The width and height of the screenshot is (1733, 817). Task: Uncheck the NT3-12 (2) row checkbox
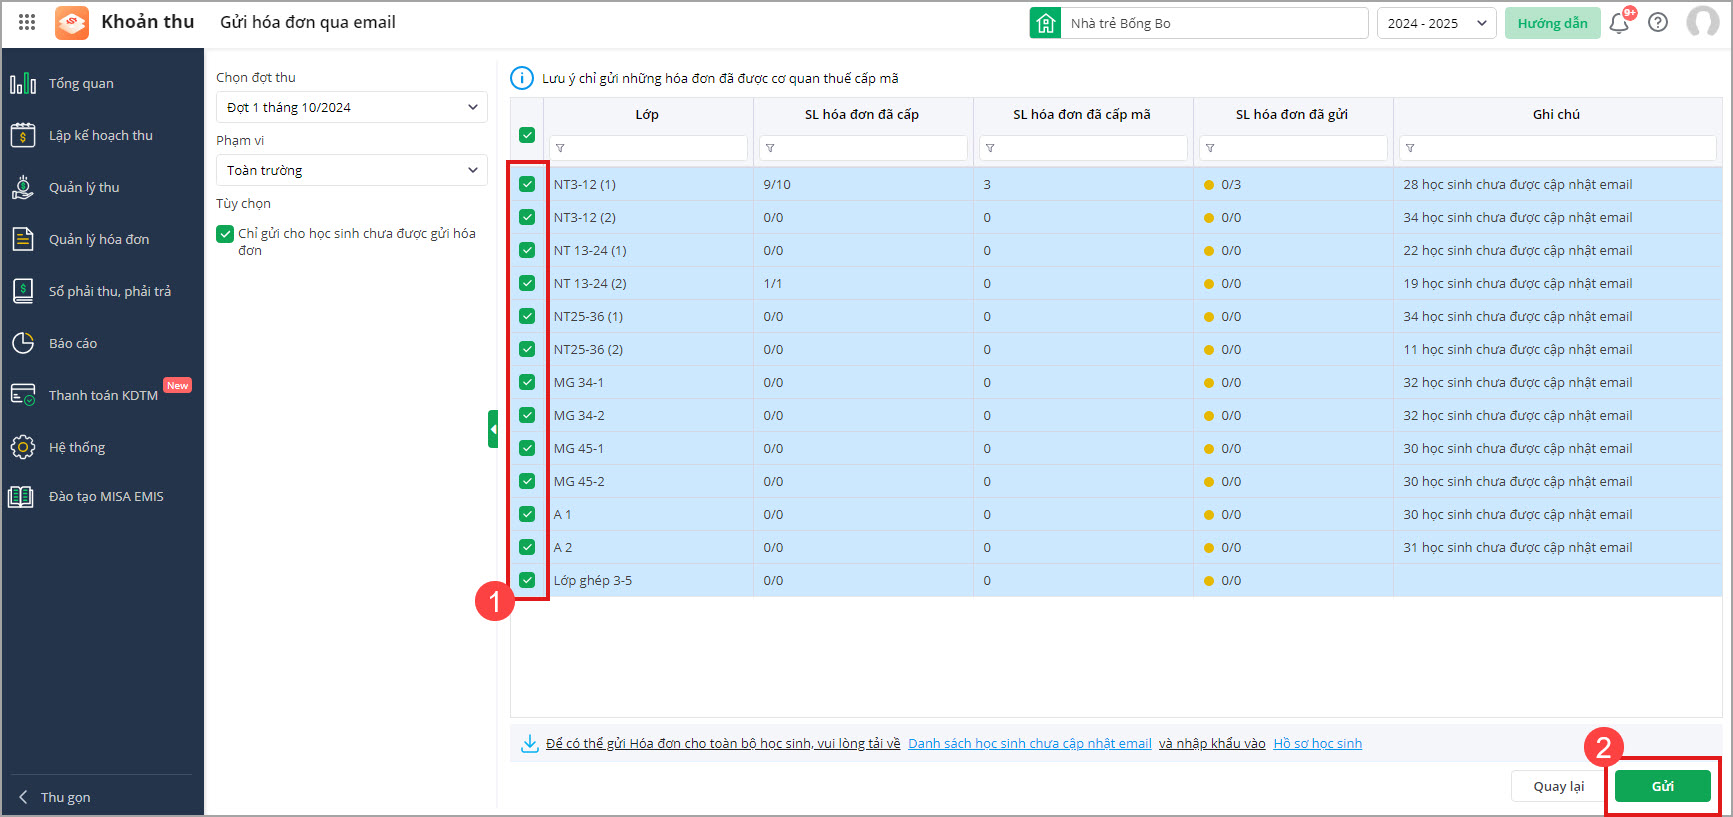[x=527, y=217]
